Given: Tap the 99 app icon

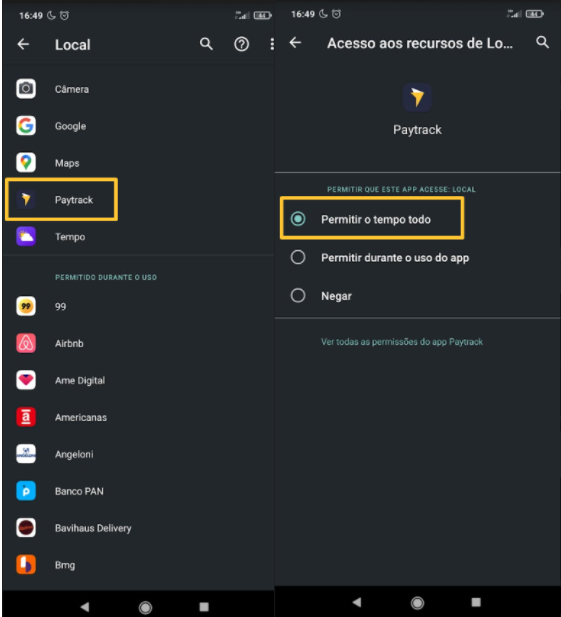Looking at the screenshot, I should (x=26, y=306).
